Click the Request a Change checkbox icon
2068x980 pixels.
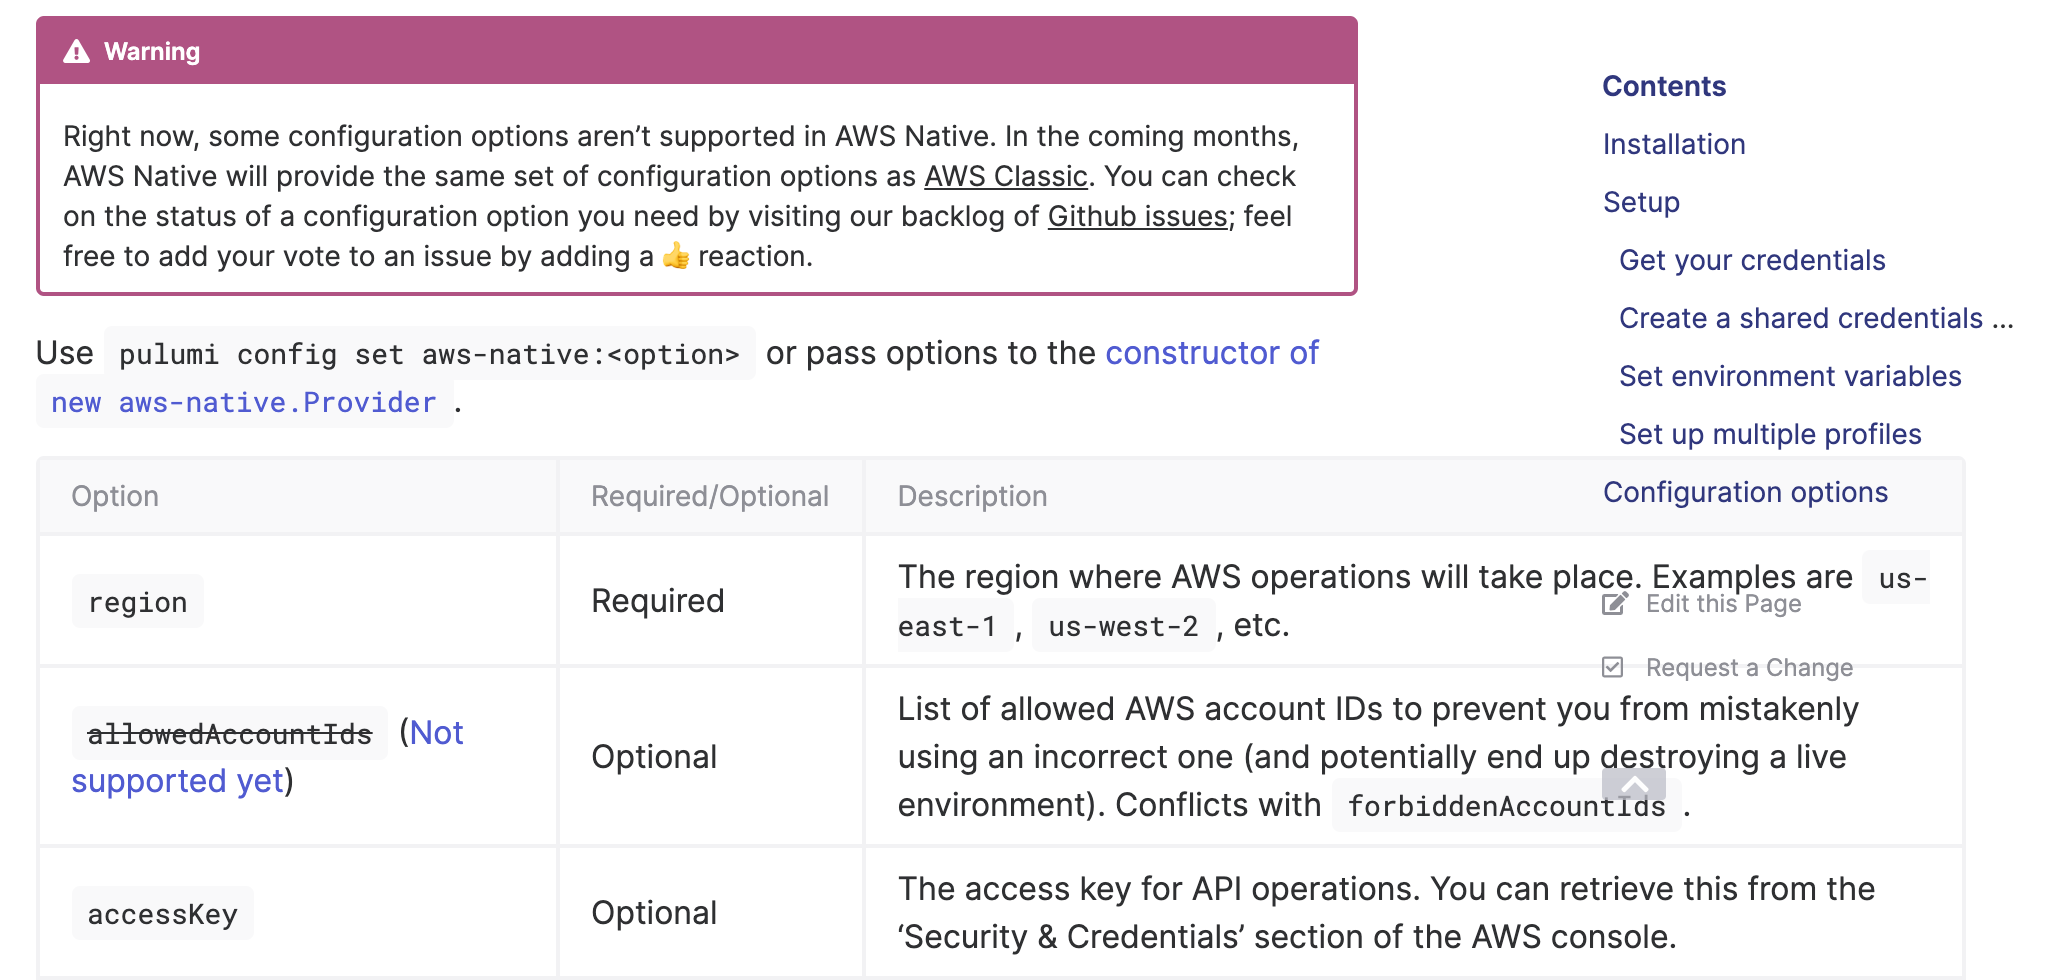(x=1615, y=666)
